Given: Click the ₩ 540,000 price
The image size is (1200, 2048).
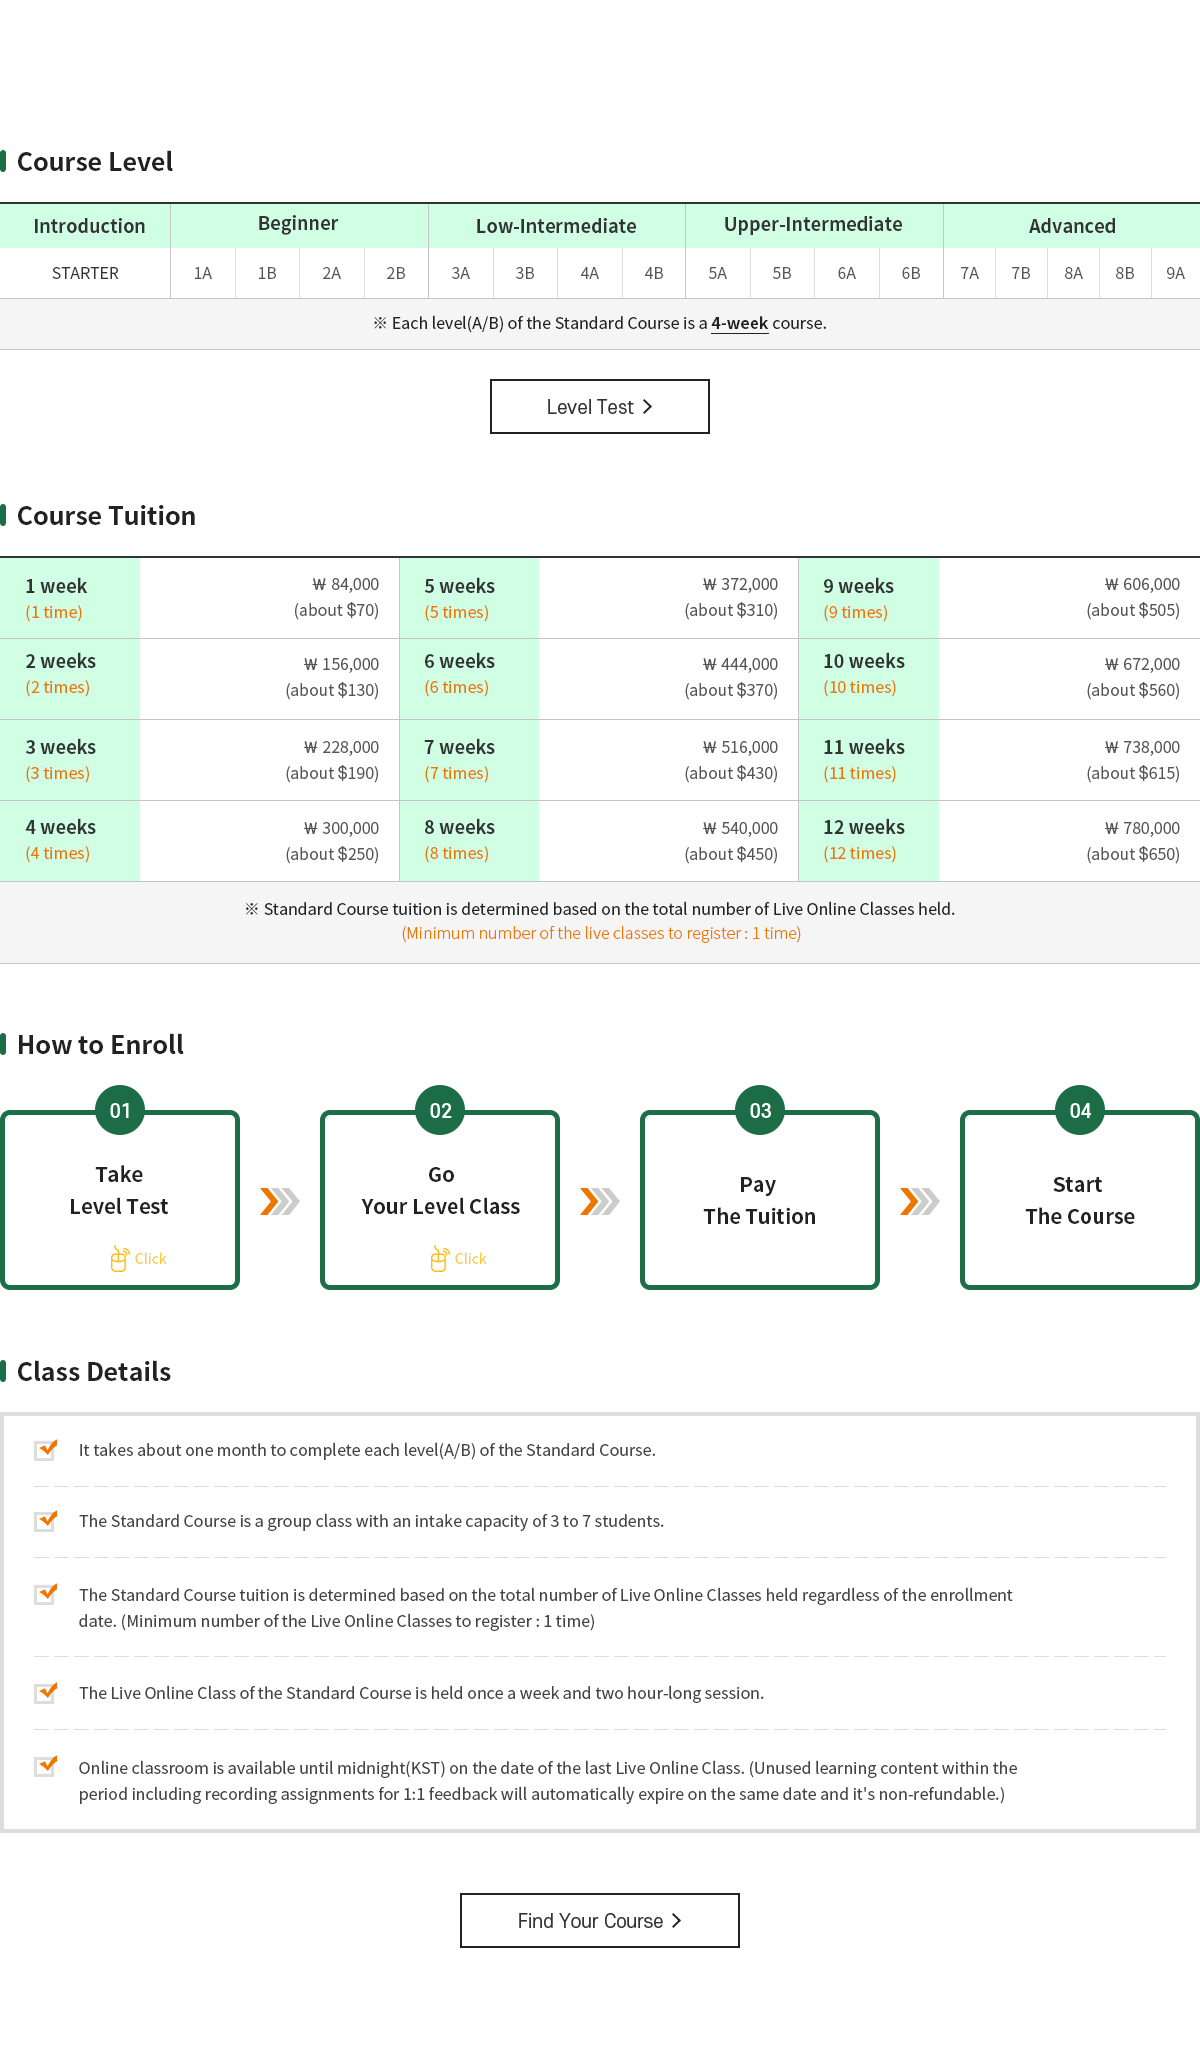Looking at the screenshot, I should pyautogui.click(x=740, y=828).
